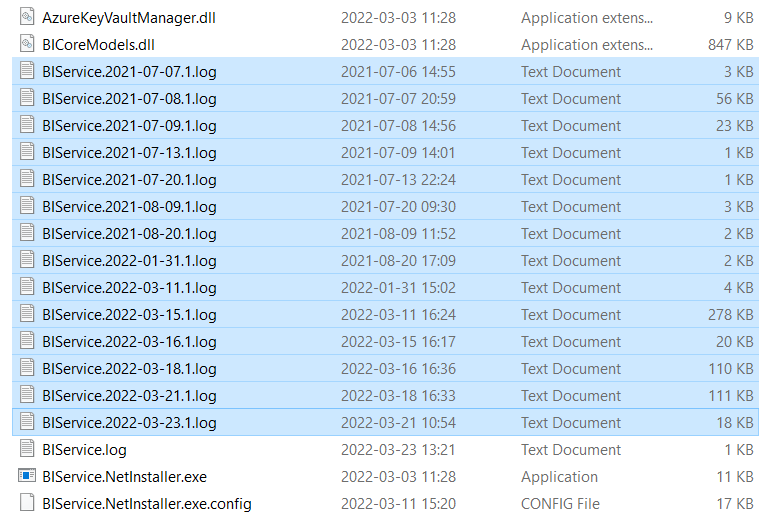Click the AzureKeyVaultManager.dll file icon
Screen dimensions: 781x516
tap(27, 18)
